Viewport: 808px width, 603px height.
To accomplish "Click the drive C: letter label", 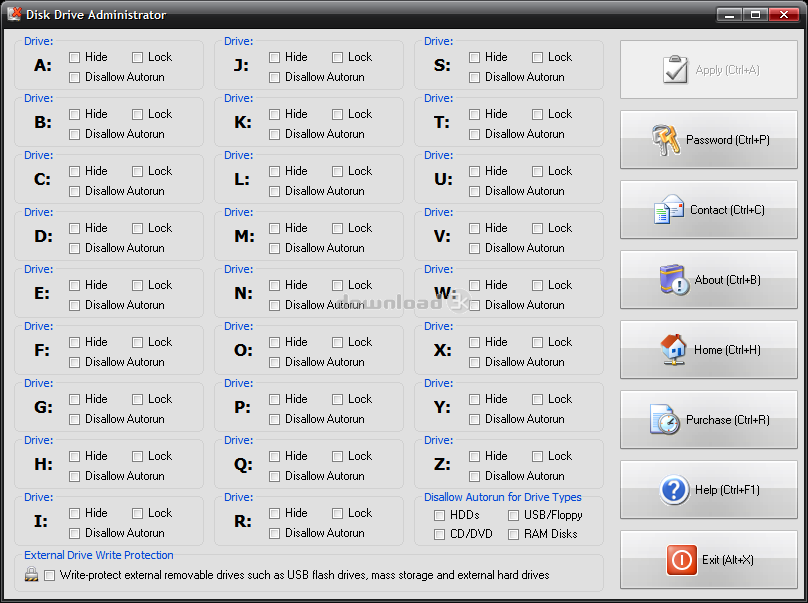I will point(42,179).
